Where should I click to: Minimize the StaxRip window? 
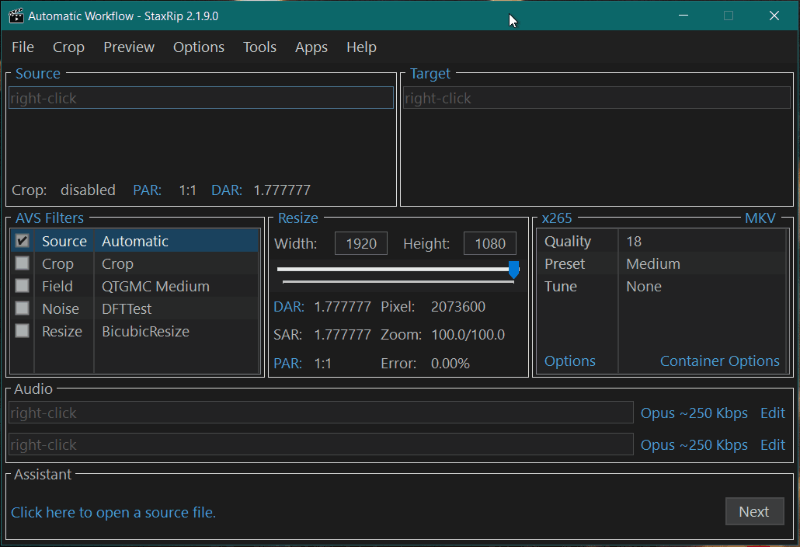coord(684,16)
